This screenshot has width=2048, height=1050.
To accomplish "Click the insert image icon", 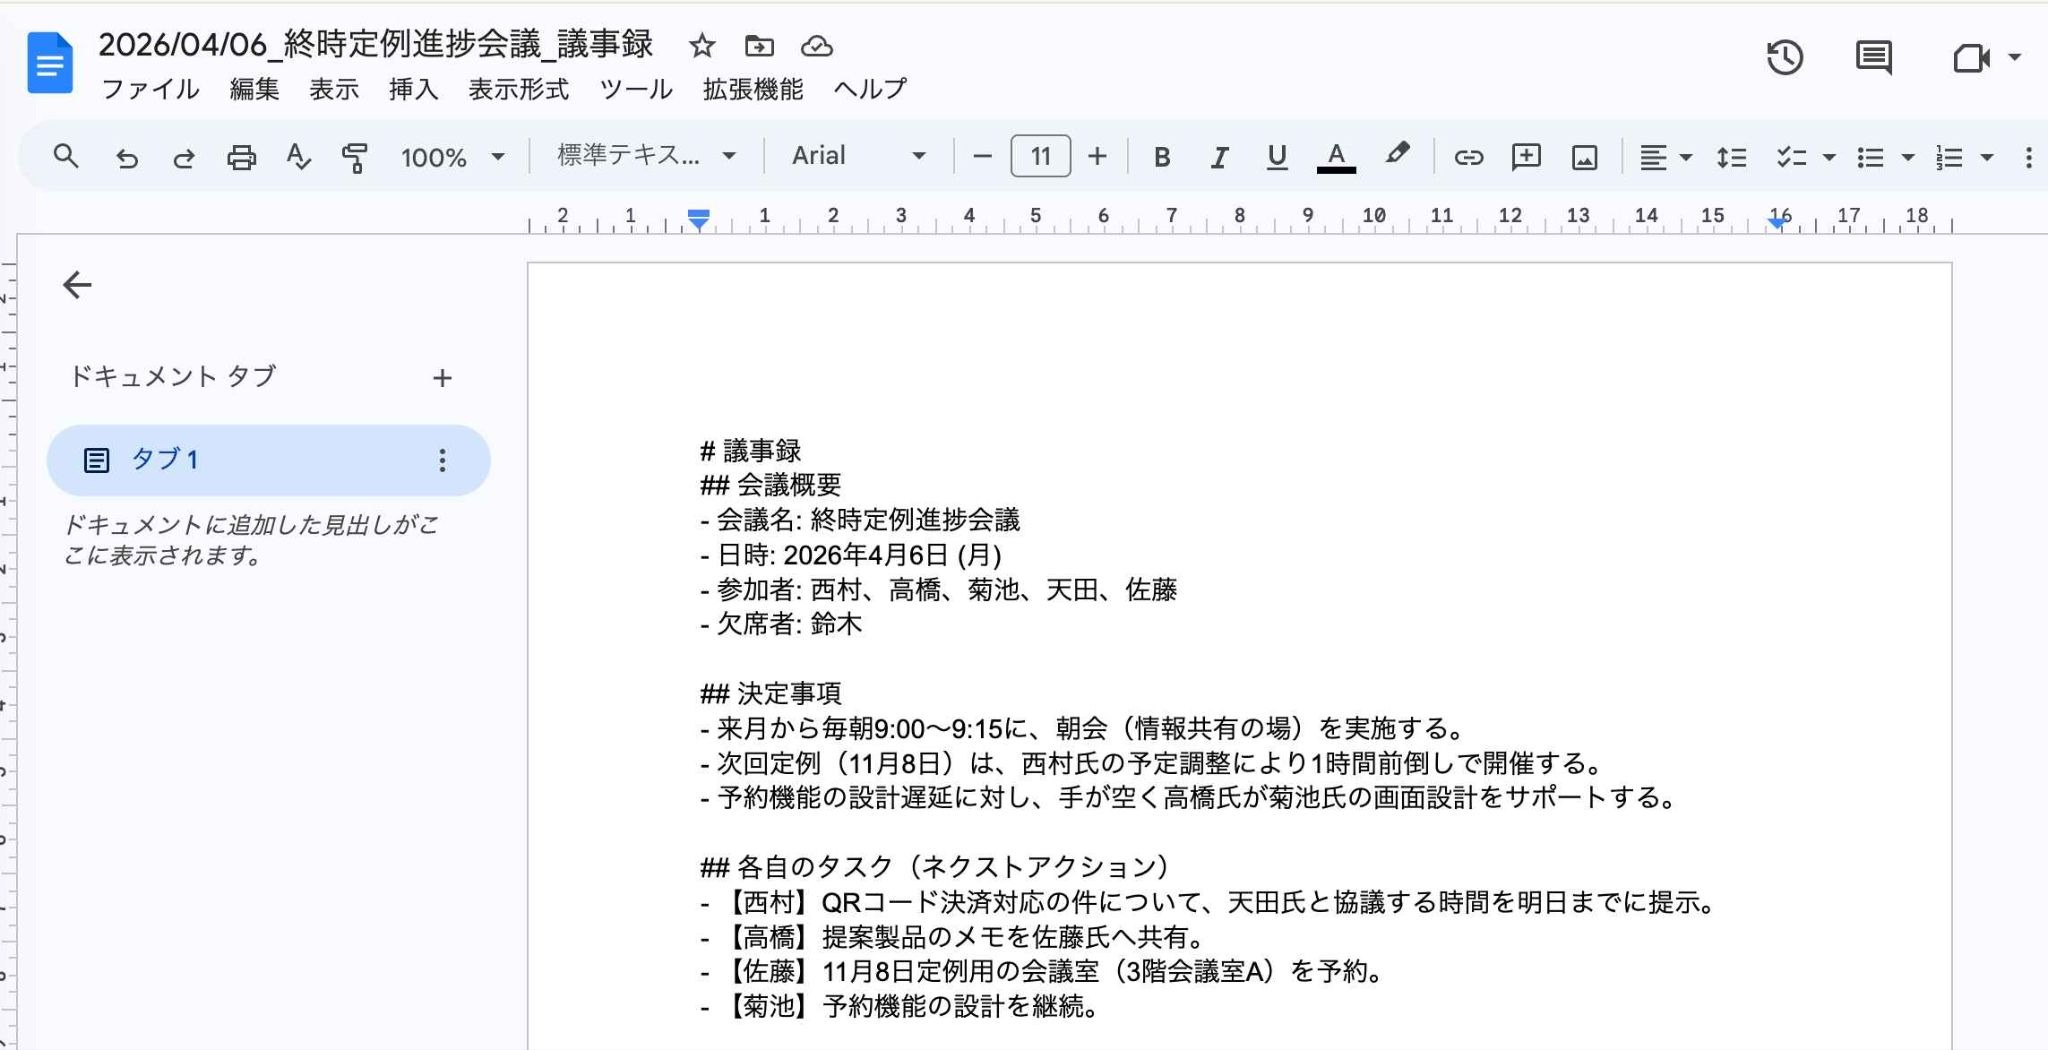I will (x=1584, y=157).
